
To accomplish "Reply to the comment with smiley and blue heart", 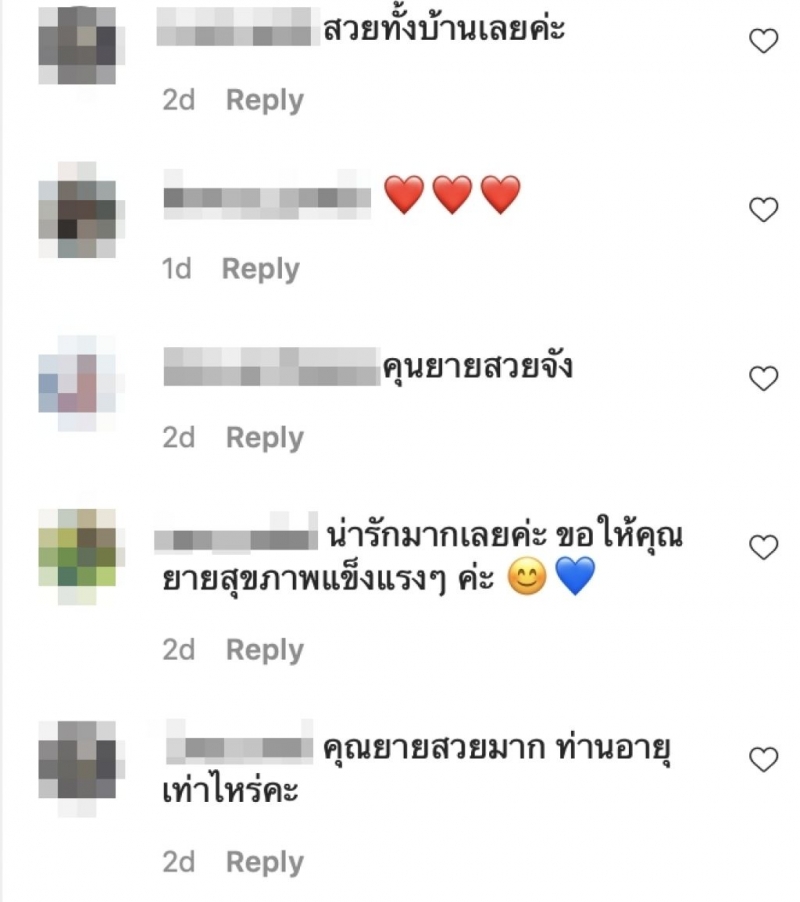I will [x=265, y=650].
